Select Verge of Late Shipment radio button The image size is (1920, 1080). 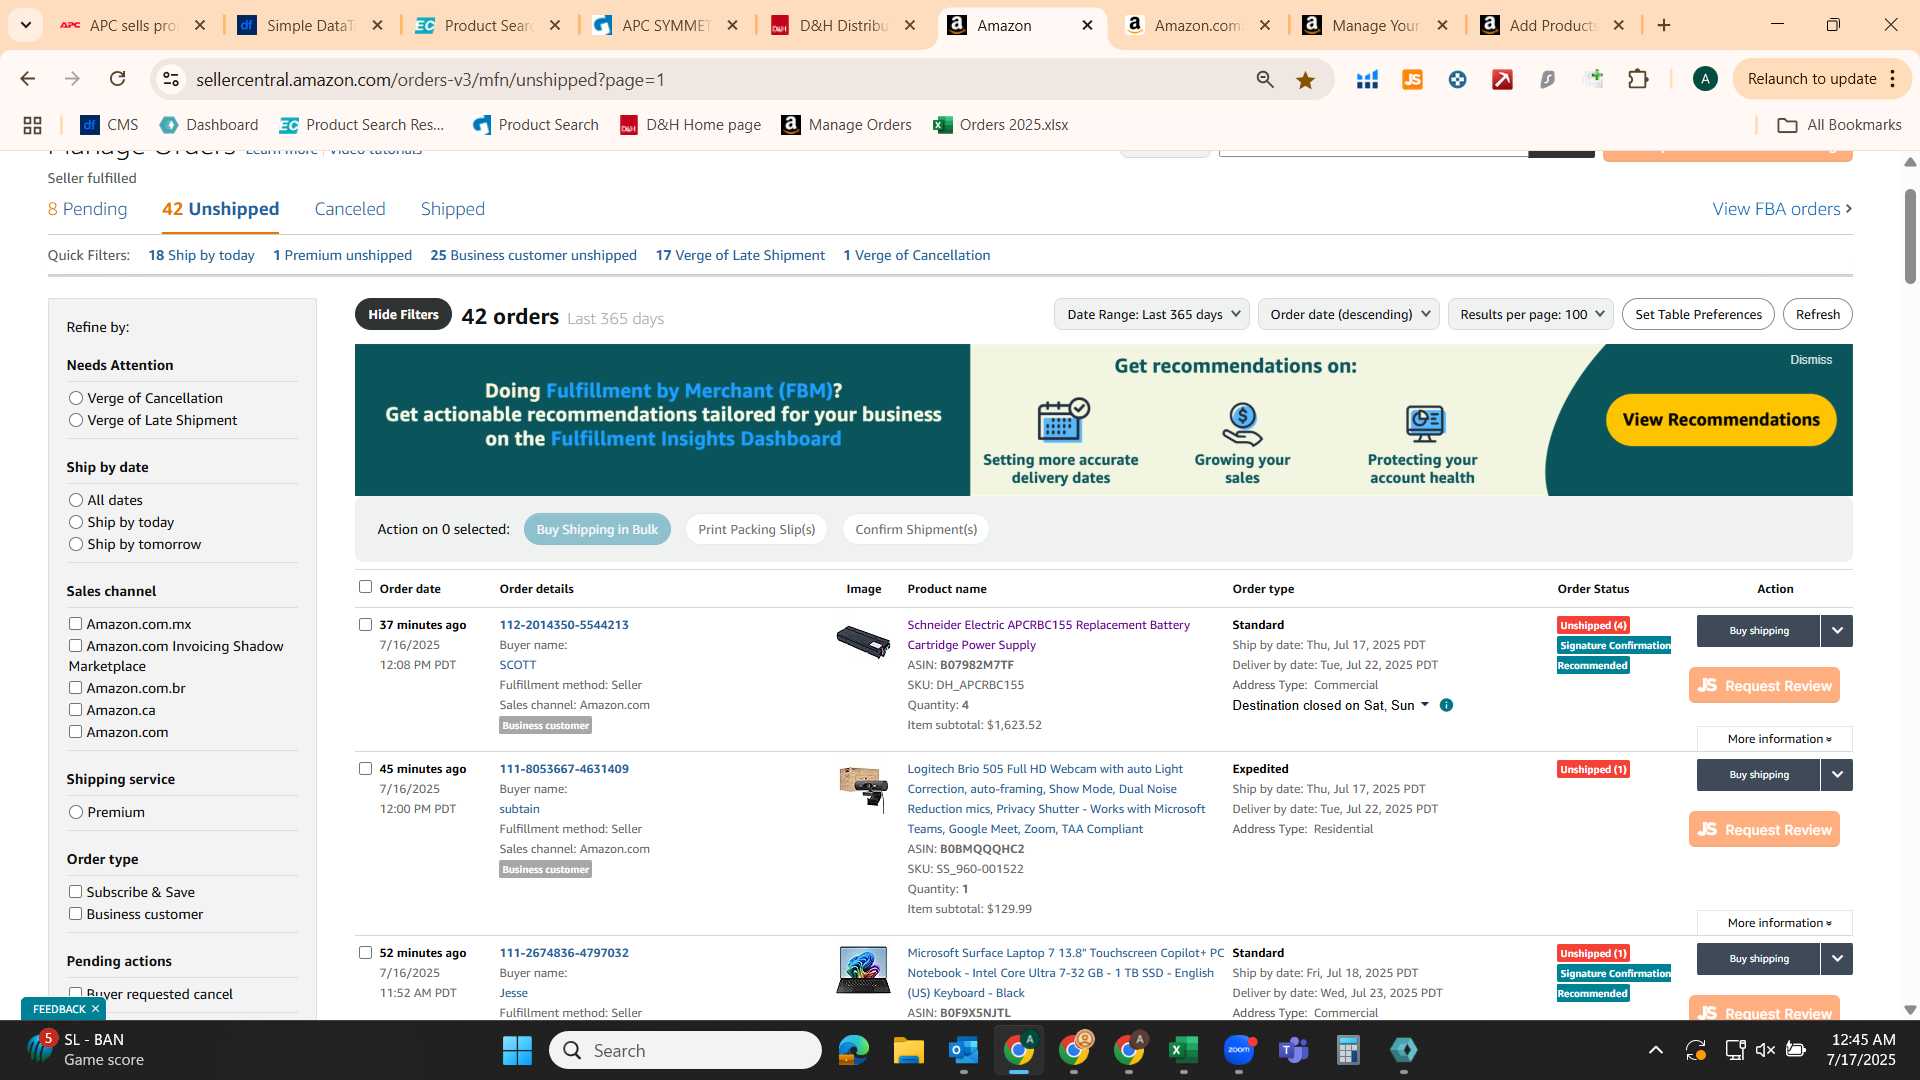point(75,420)
